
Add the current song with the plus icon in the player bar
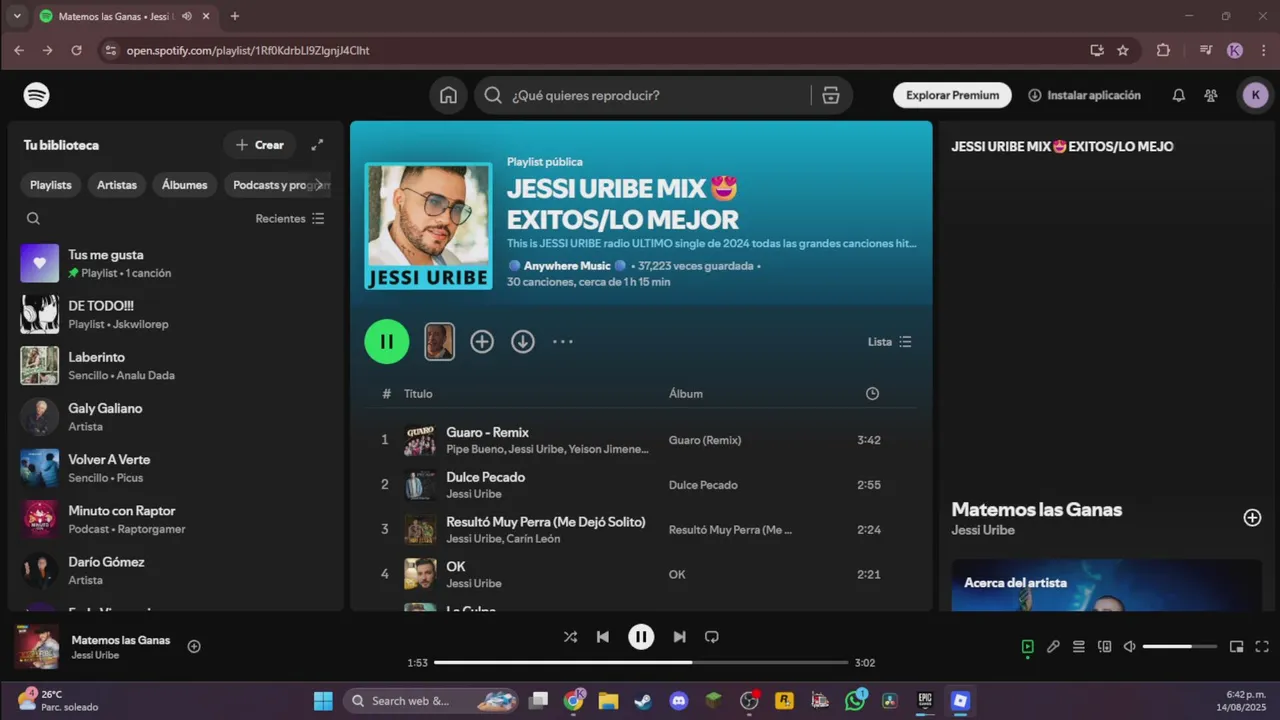(x=194, y=646)
